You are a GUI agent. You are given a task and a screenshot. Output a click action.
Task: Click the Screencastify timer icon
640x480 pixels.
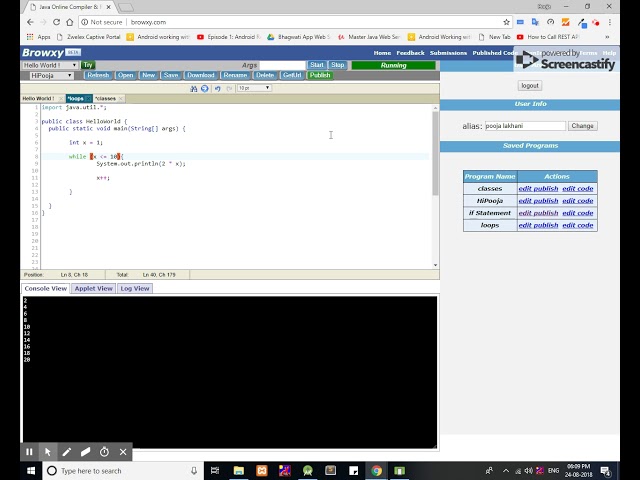point(104,452)
